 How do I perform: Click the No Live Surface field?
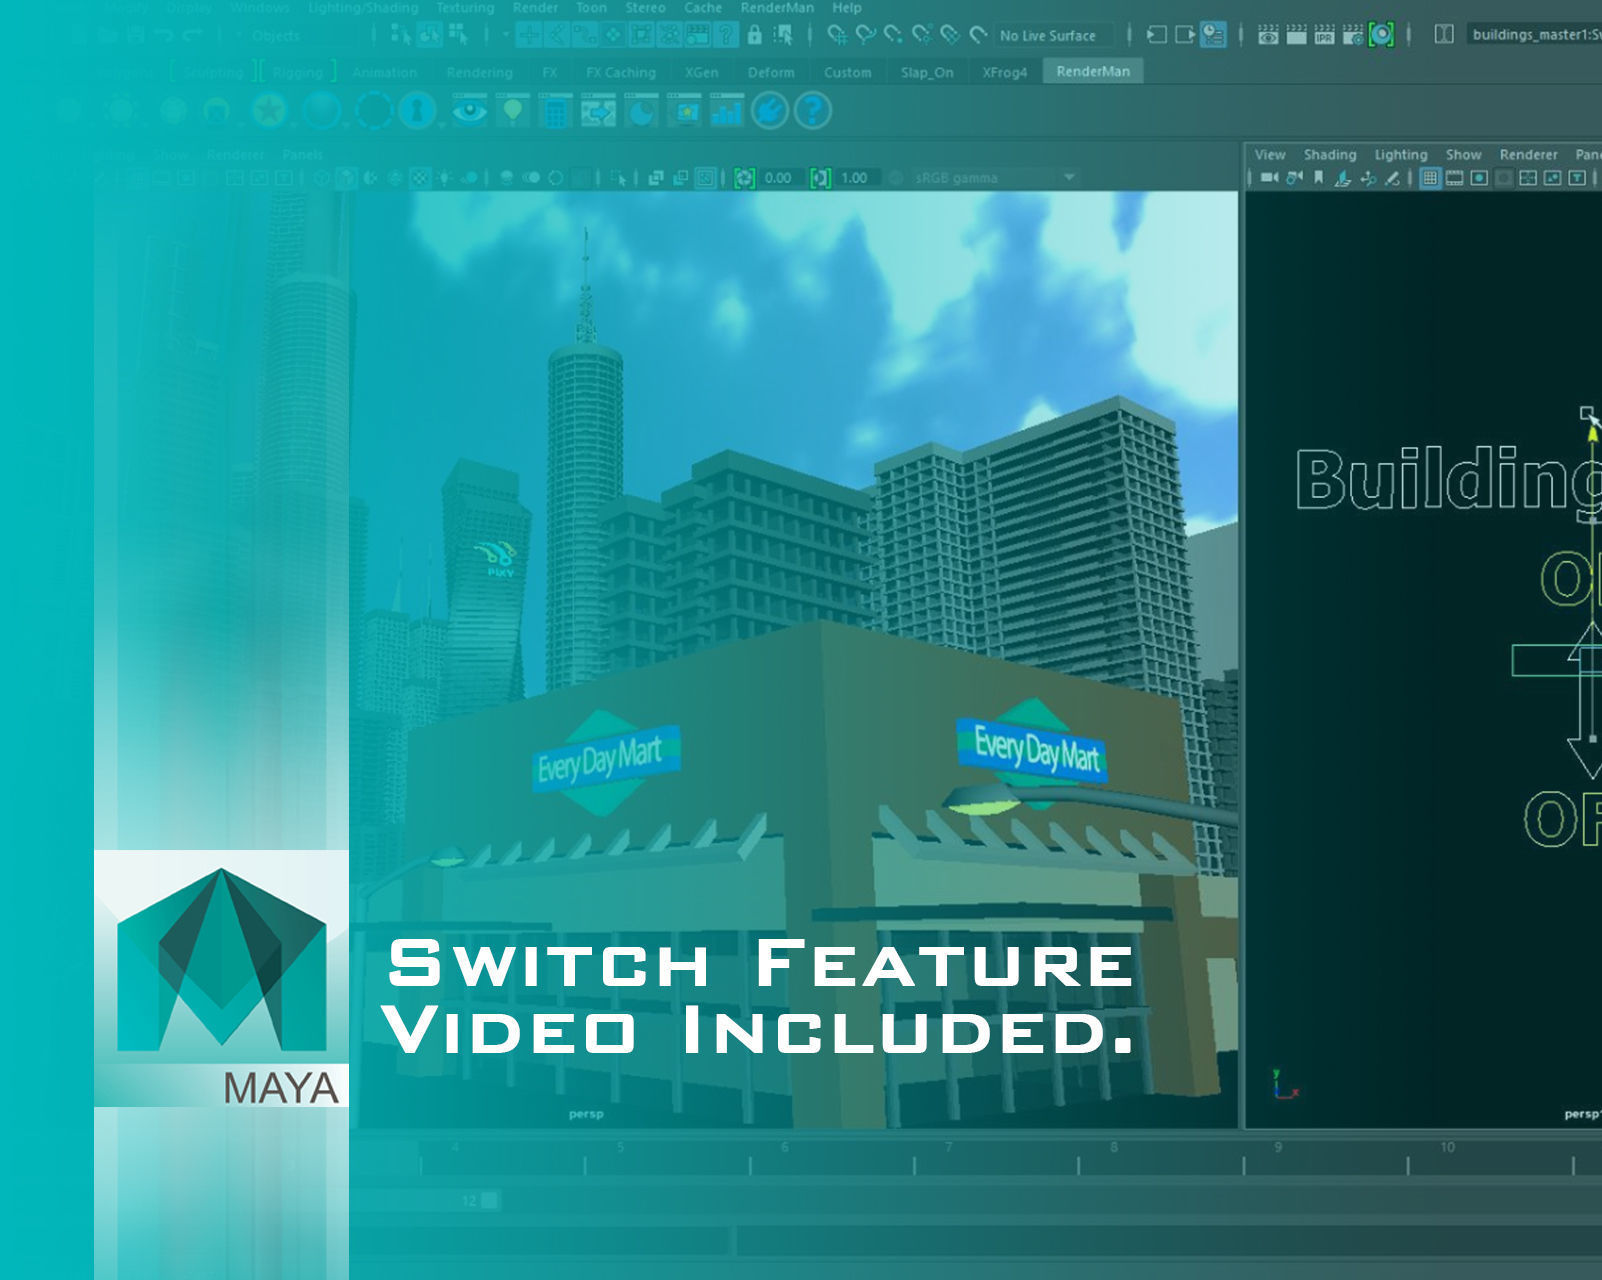pyautogui.click(x=1053, y=36)
